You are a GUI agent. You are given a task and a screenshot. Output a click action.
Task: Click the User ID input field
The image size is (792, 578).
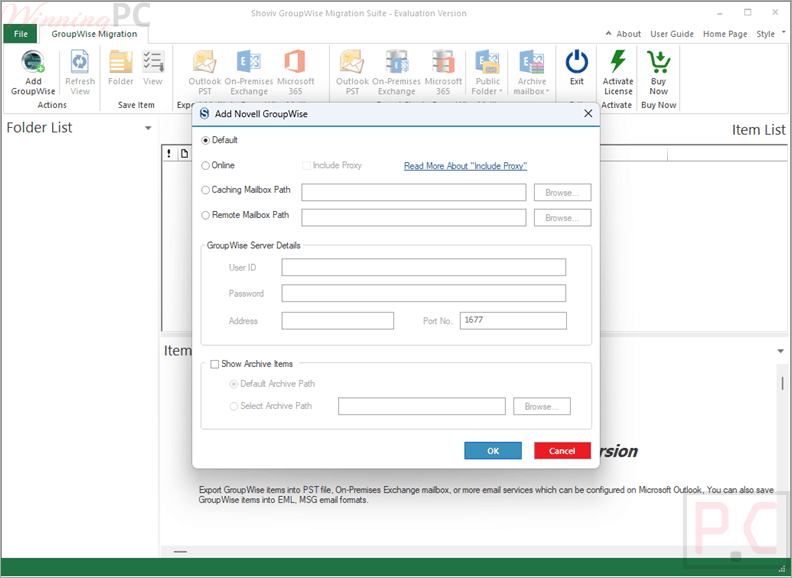coord(423,267)
